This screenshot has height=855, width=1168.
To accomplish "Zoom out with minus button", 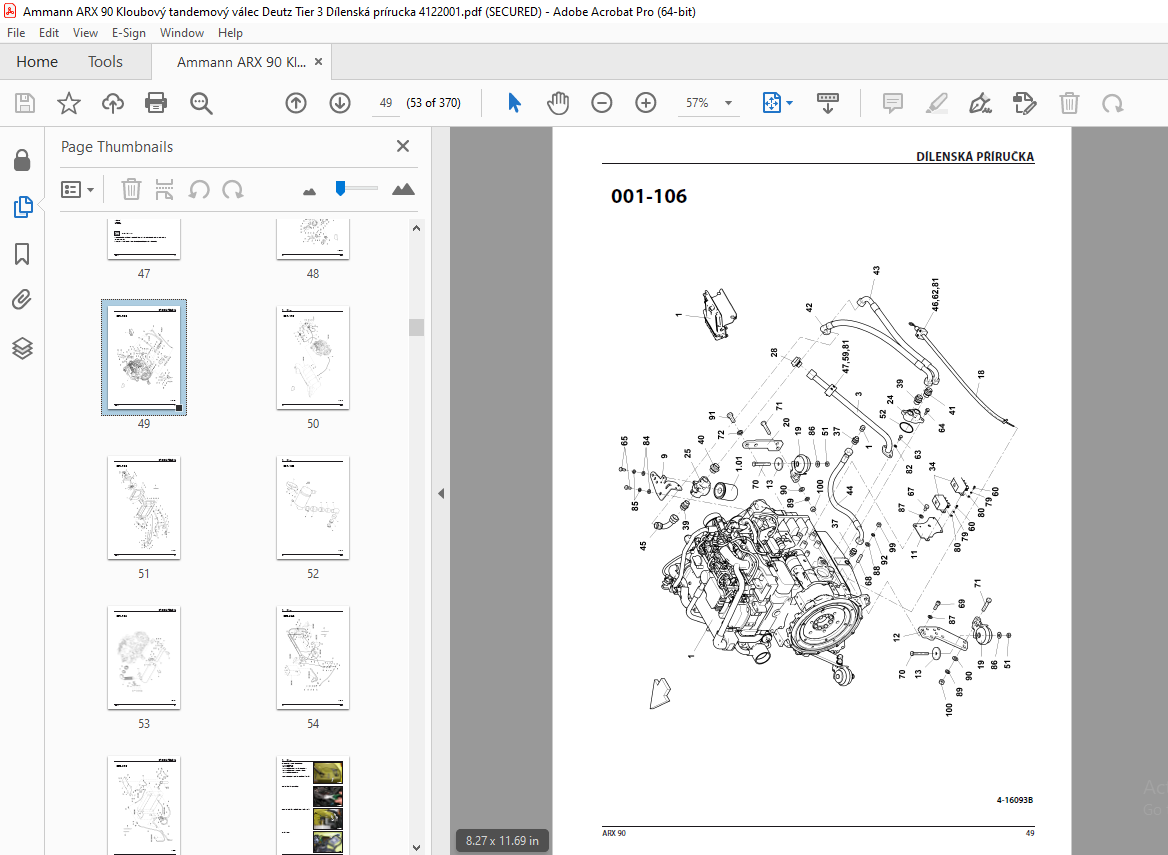I will (x=601, y=103).
